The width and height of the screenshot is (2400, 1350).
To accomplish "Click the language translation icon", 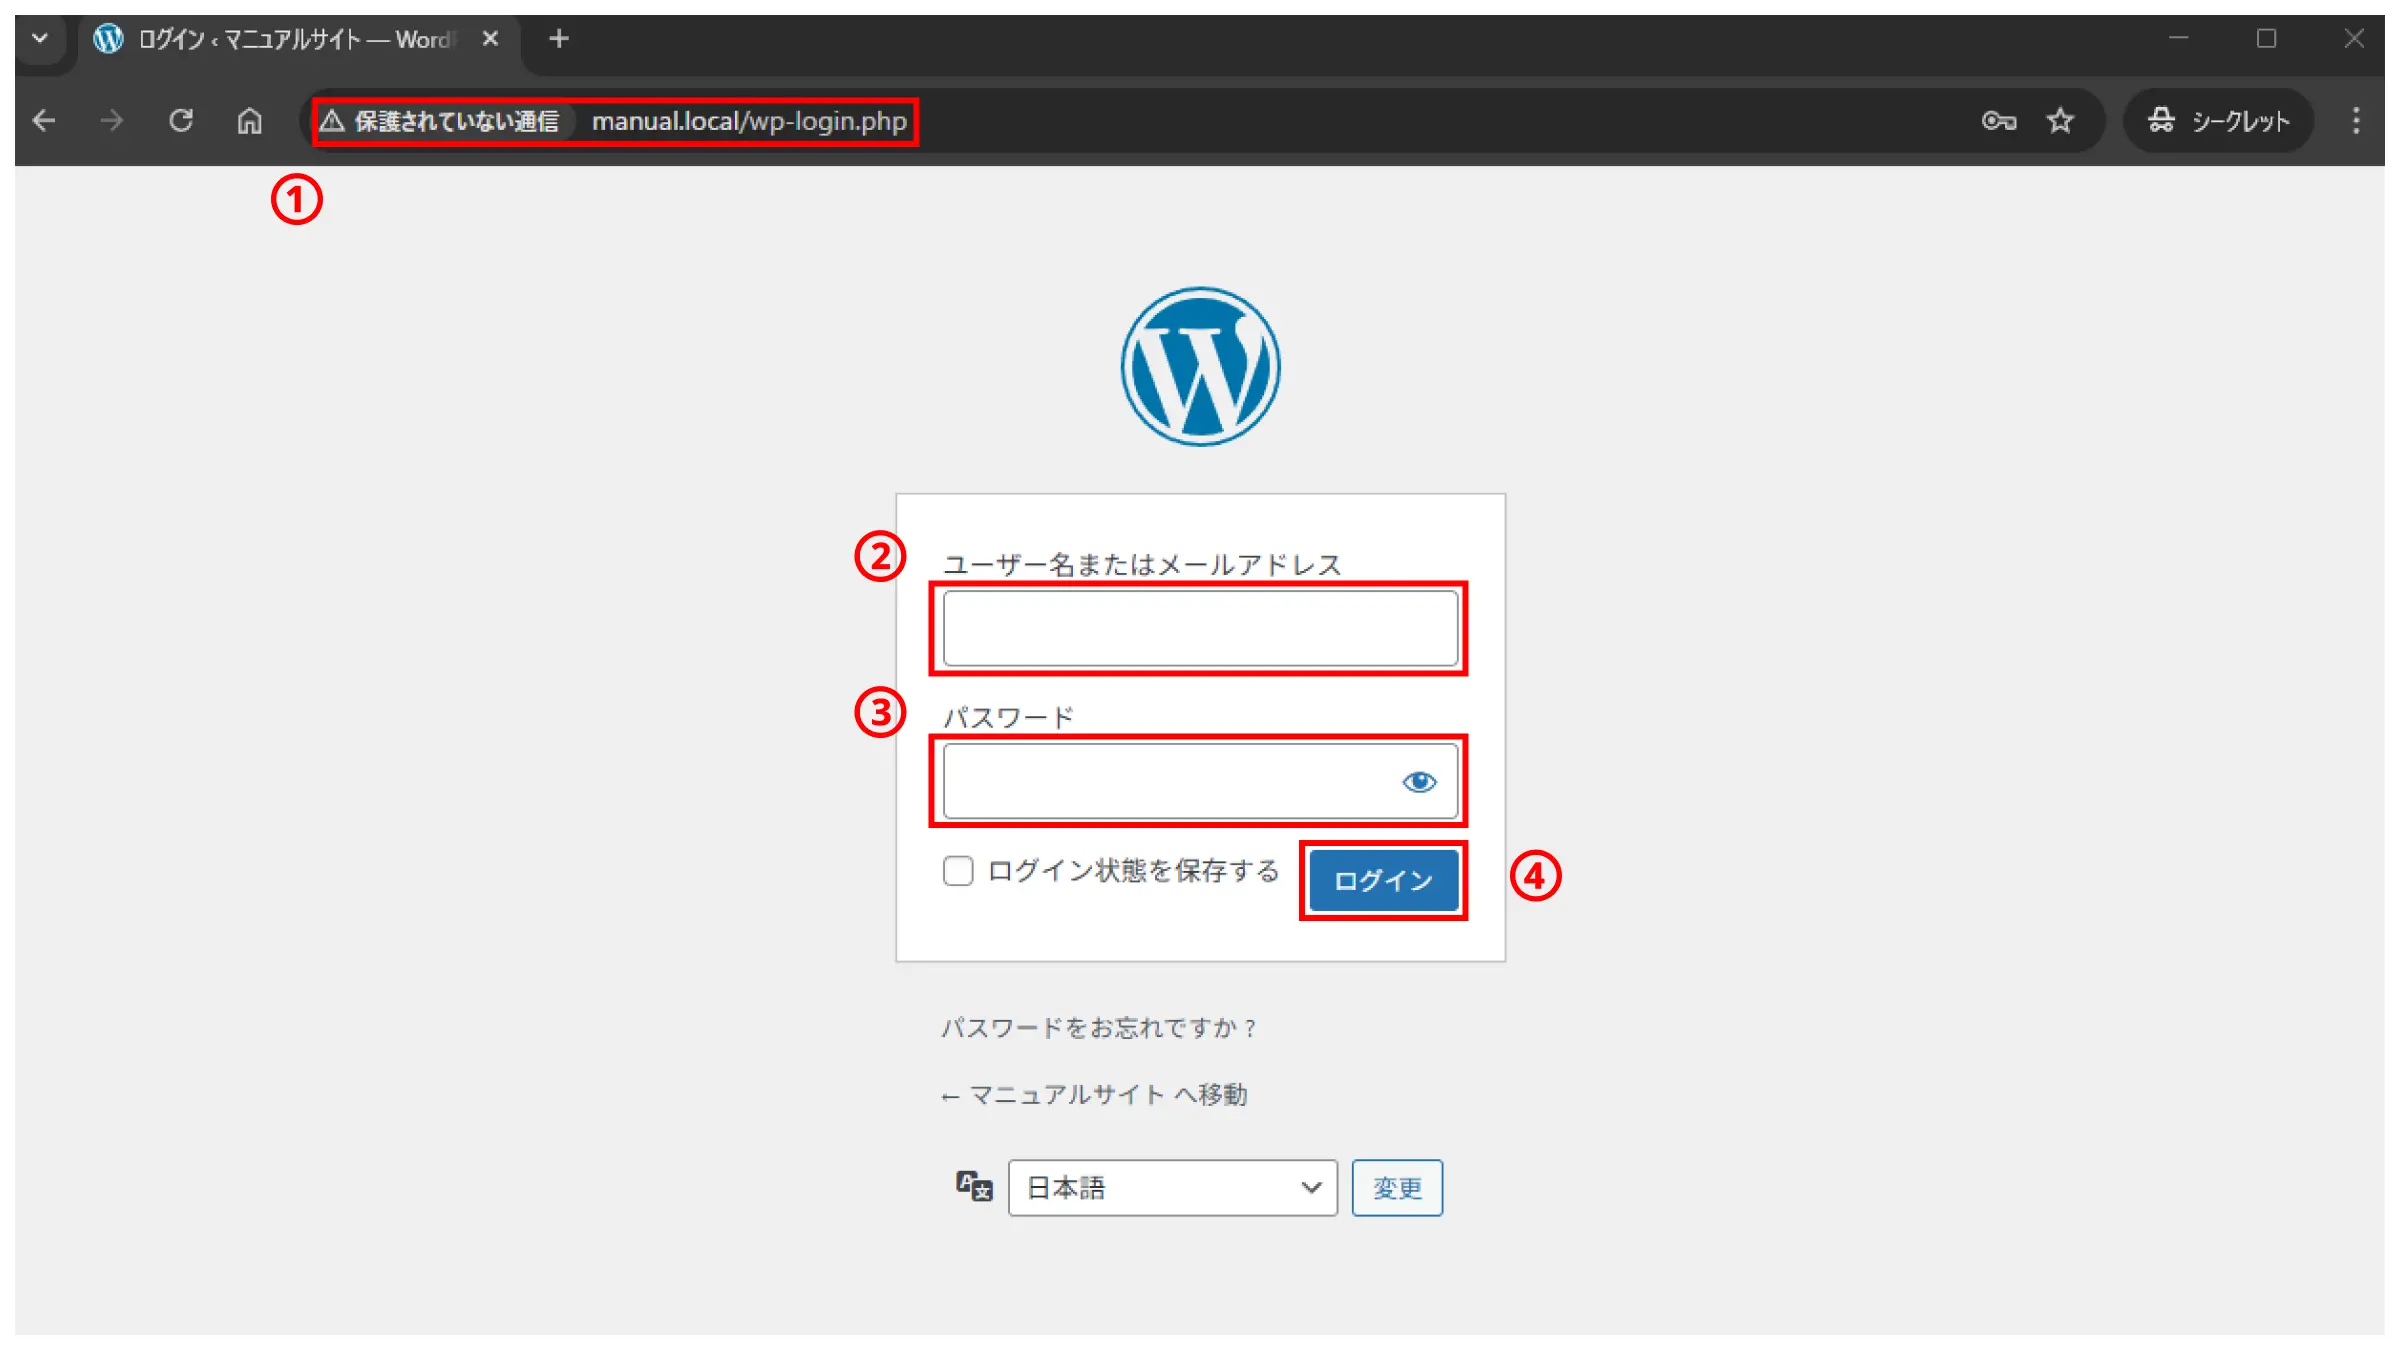I will [974, 1187].
